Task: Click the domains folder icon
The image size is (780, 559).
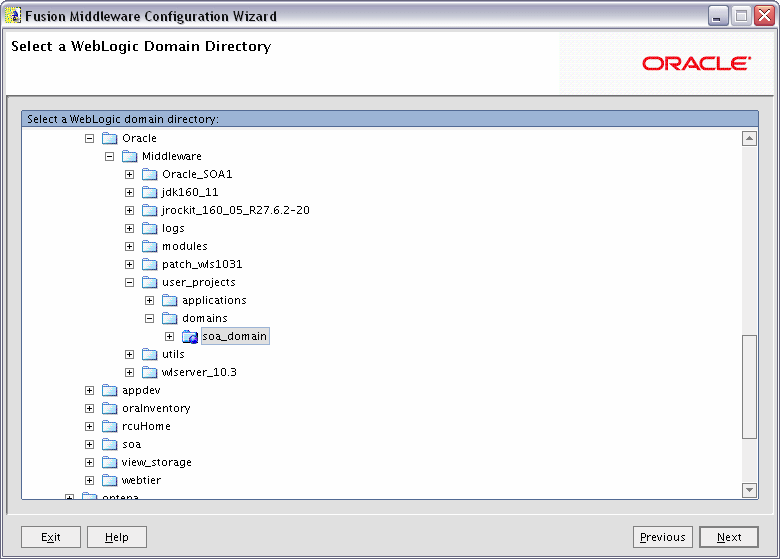Action: coord(170,318)
